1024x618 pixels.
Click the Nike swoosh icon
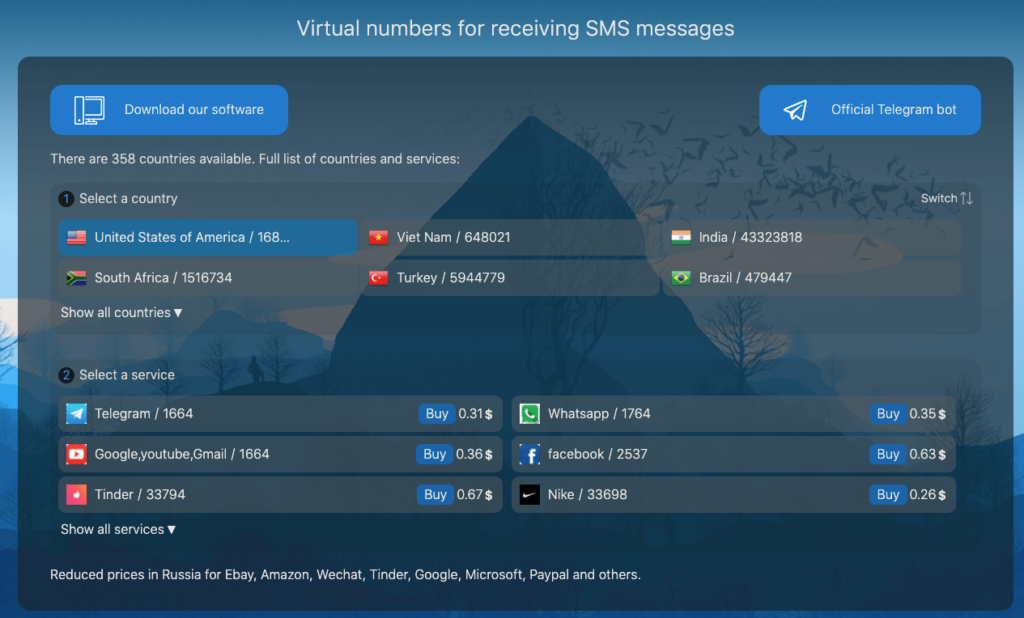(x=529, y=494)
